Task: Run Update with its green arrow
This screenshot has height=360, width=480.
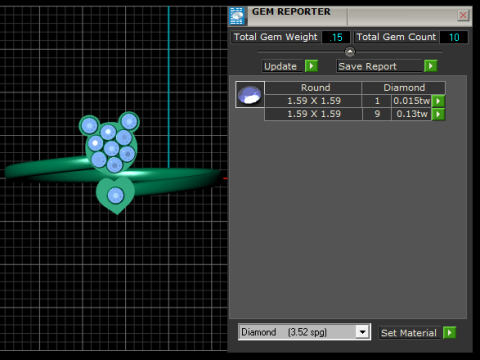Action: click(311, 66)
